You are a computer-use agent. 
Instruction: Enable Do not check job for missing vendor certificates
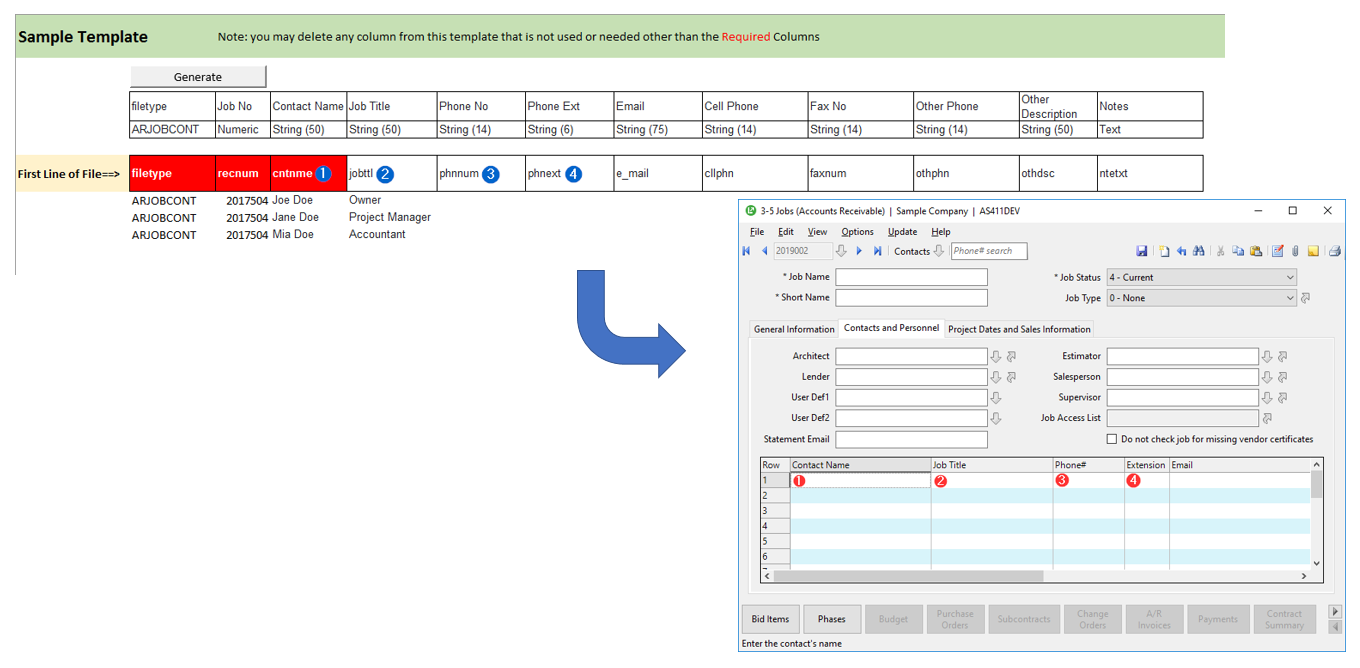1112,439
